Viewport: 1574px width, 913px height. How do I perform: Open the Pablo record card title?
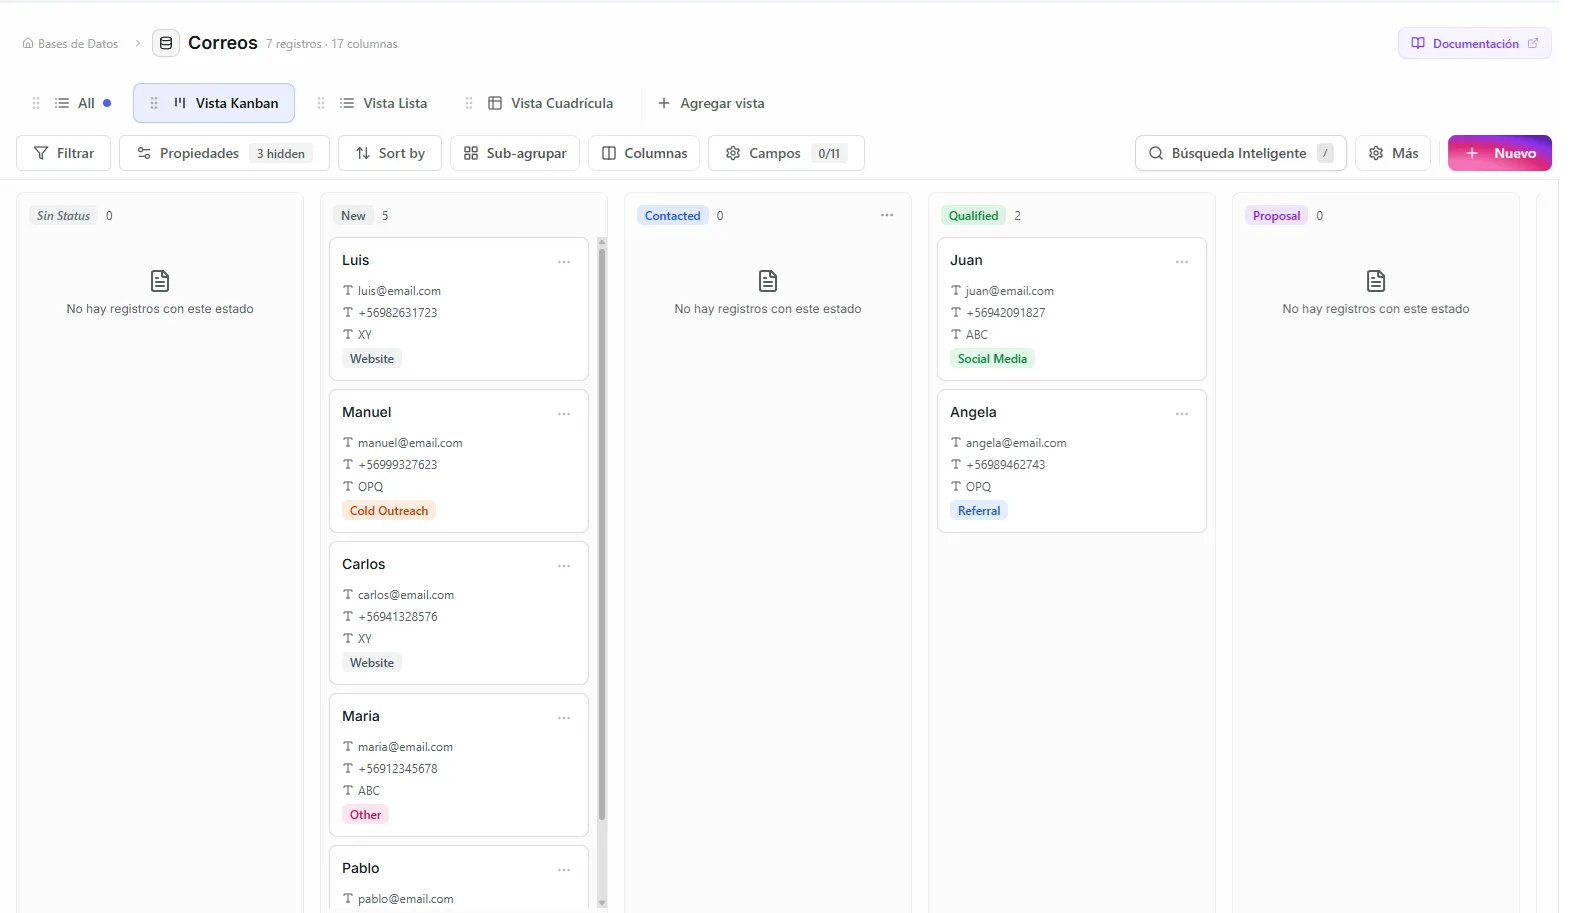(360, 868)
